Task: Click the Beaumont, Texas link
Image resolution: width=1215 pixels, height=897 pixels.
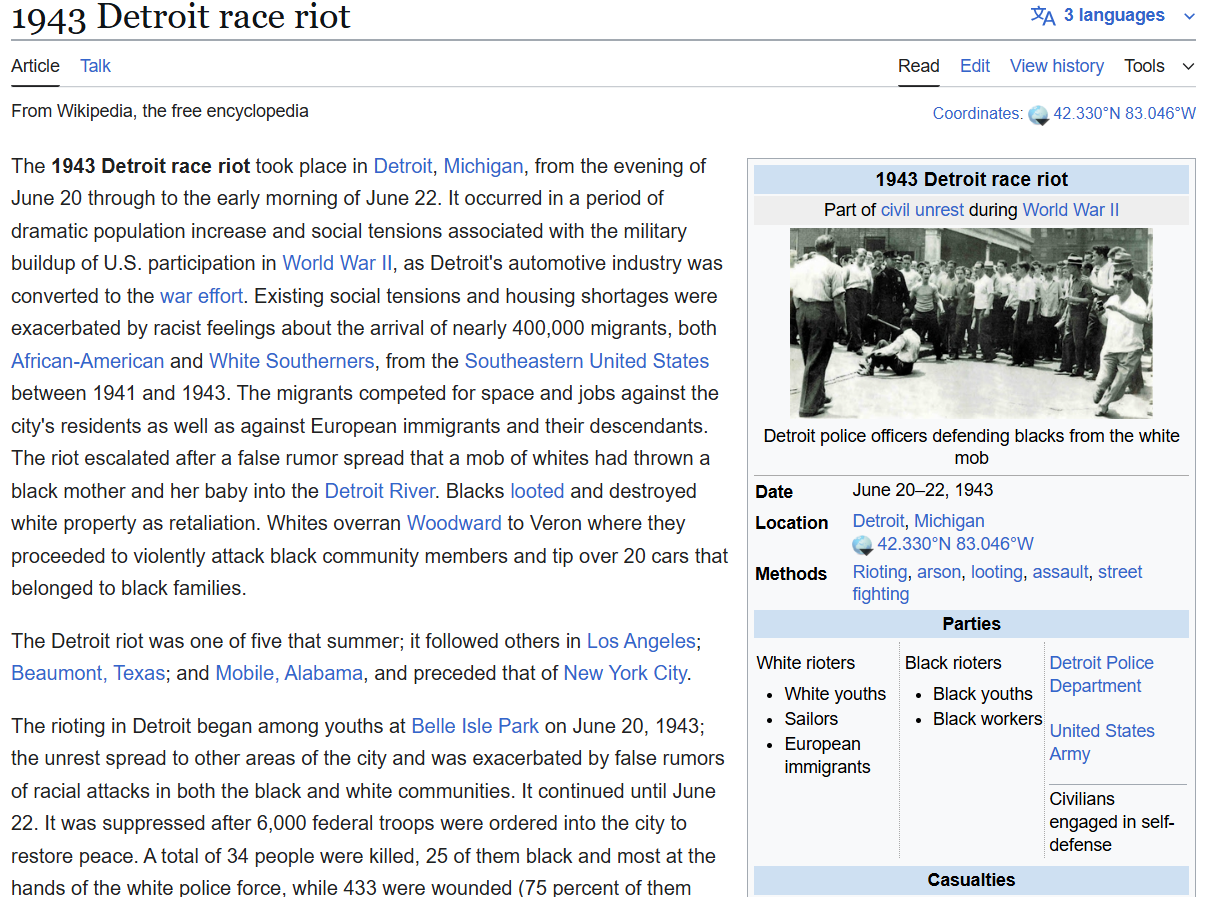Action: [x=88, y=673]
